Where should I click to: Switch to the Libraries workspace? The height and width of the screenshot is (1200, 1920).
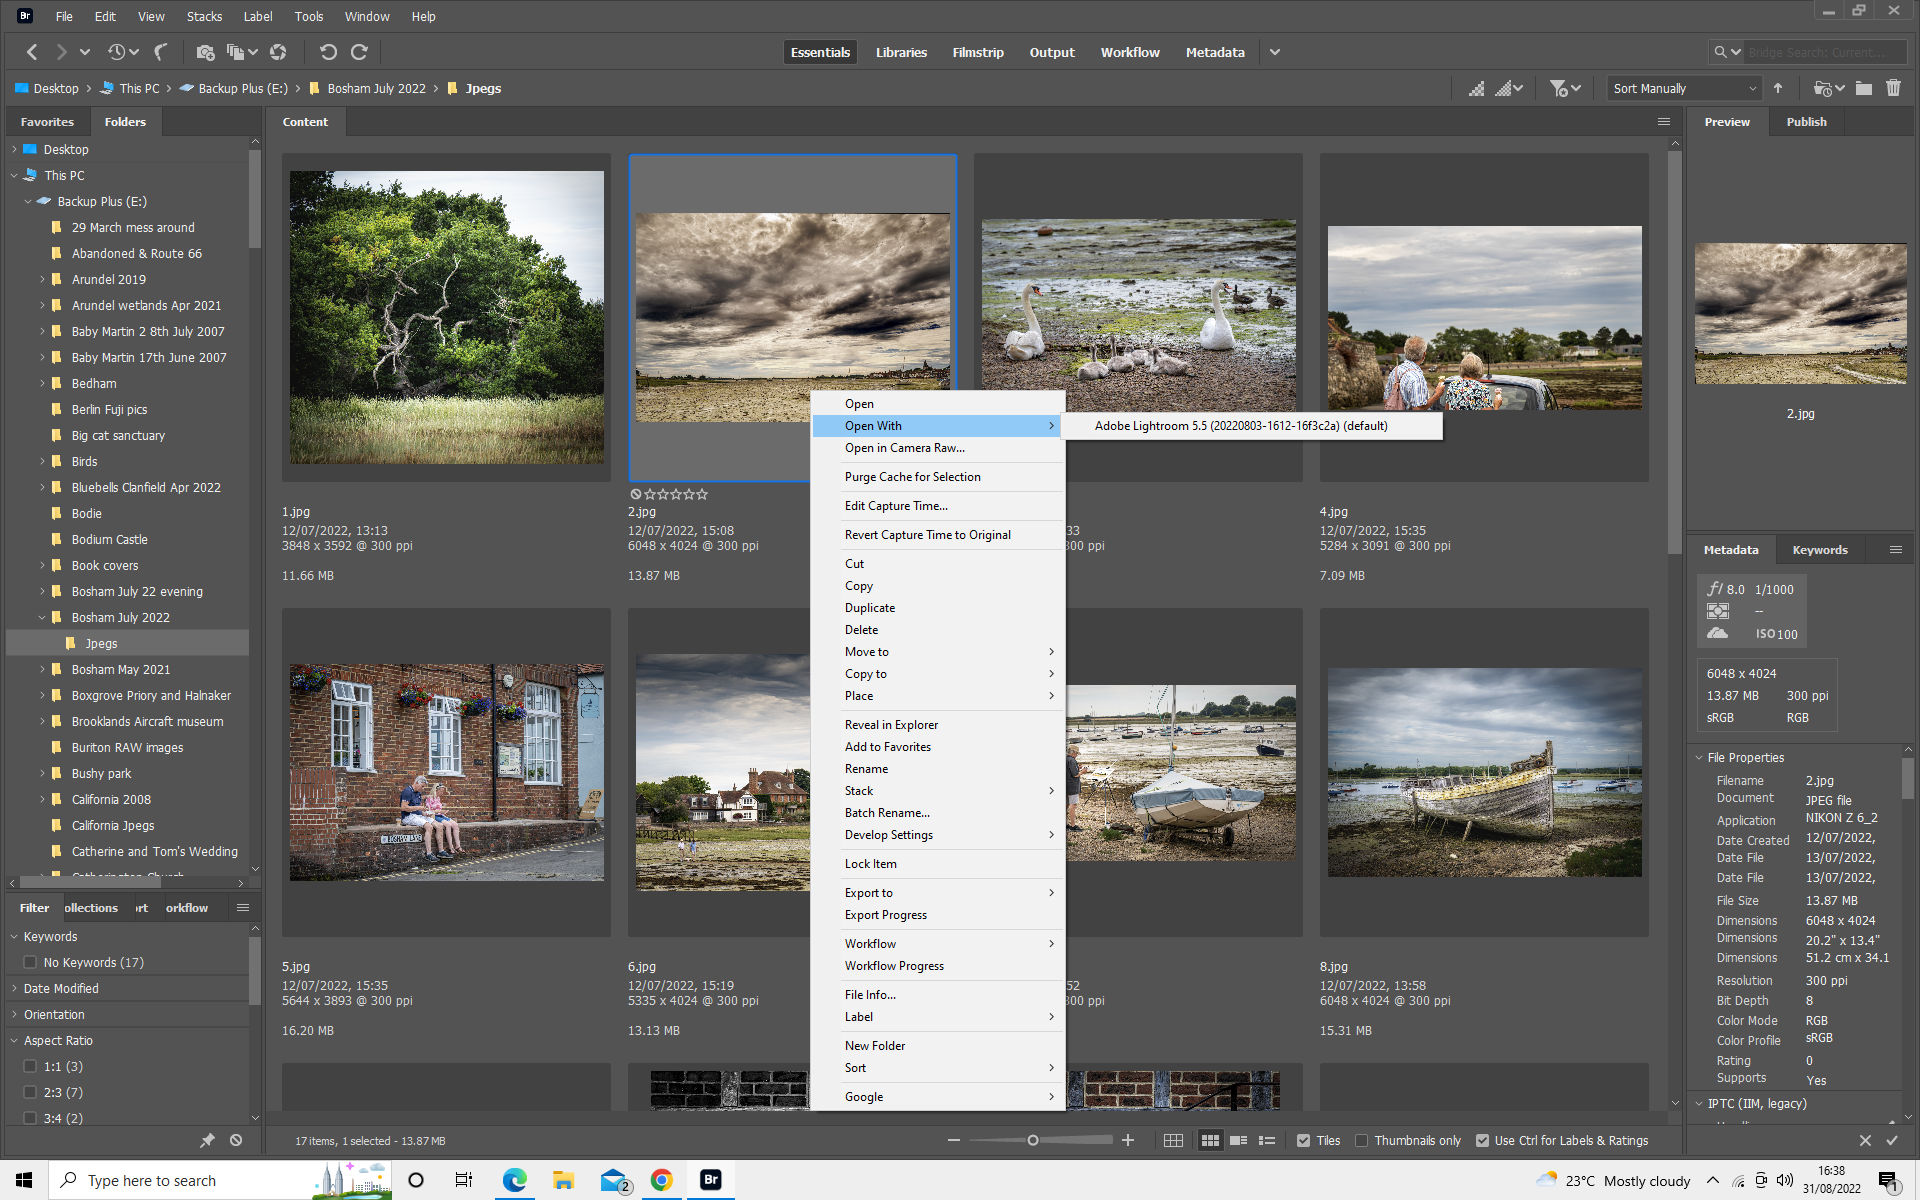pyautogui.click(x=900, y=52)
